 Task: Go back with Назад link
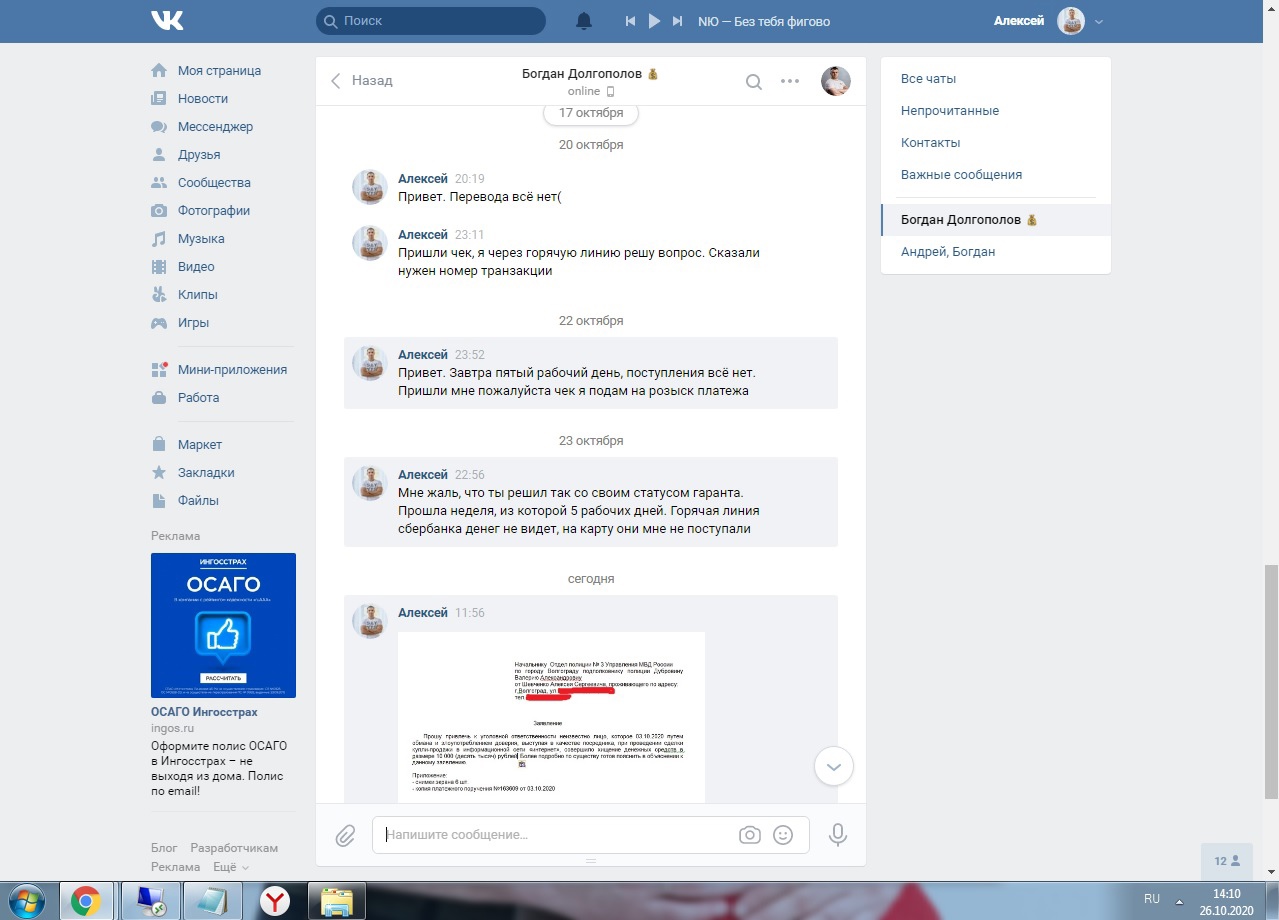(x=362, y=81)
